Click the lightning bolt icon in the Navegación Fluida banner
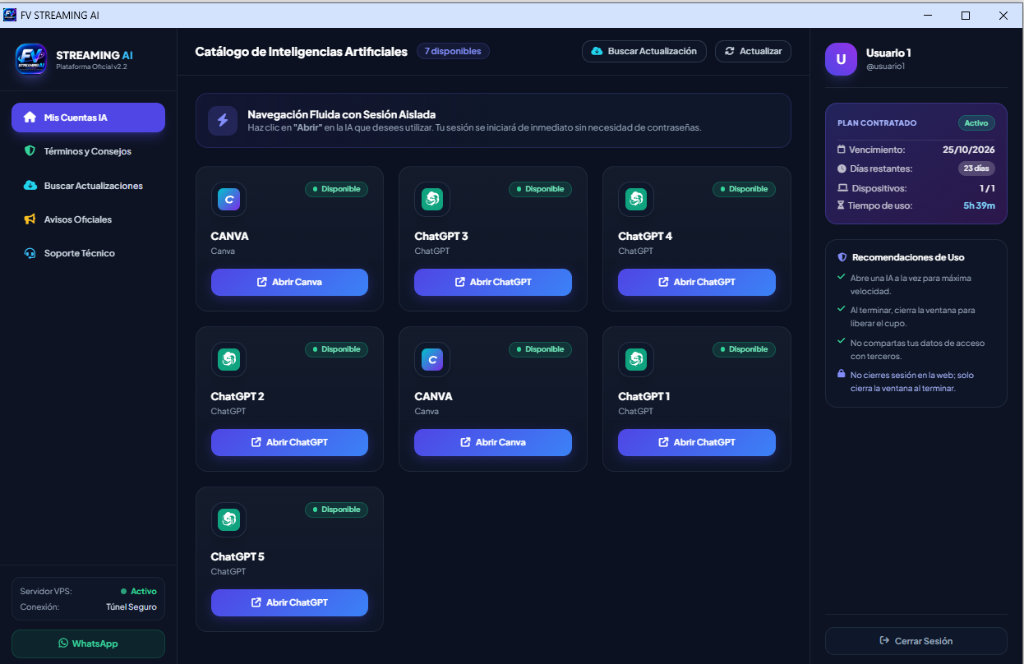The height and width of the screenshot is (664, 1024). point(223,121)
